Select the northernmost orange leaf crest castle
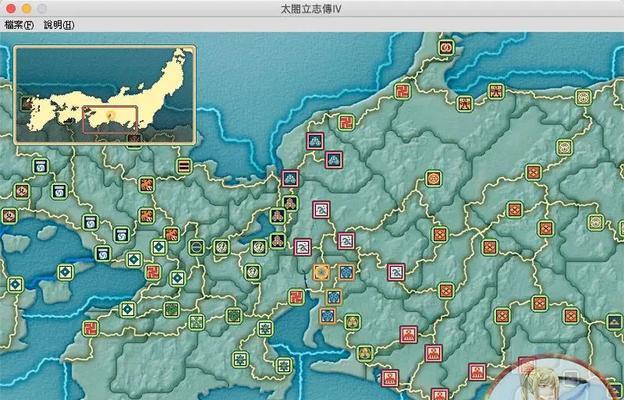The width and height of the screenshot is (624, 400). click(146, 185)
